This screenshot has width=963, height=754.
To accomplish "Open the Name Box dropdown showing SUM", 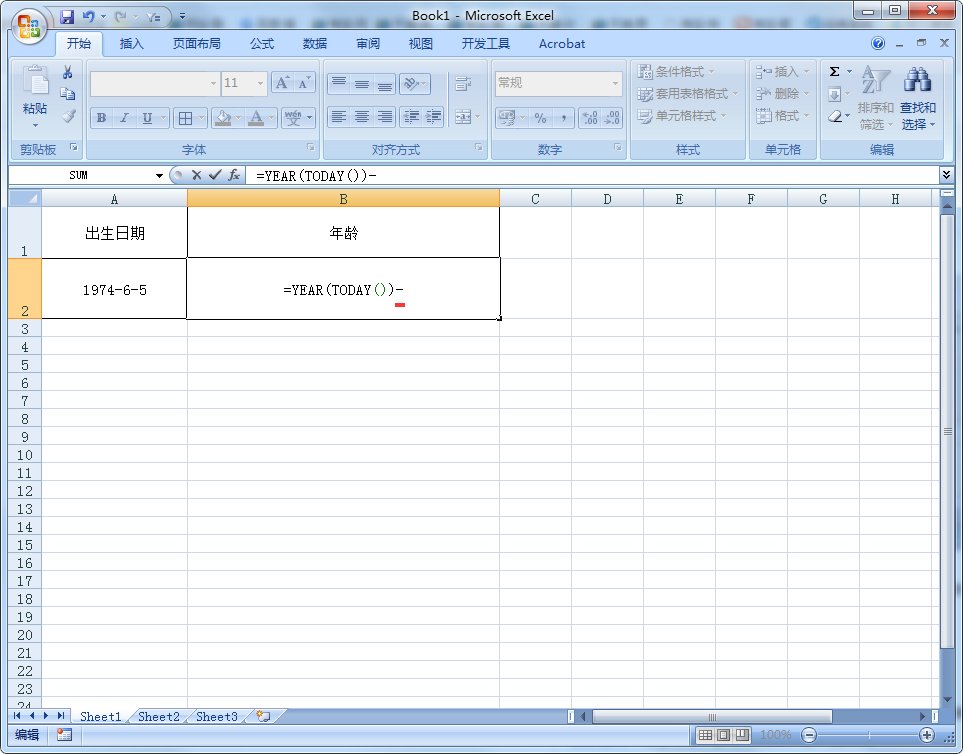I will 159,176.
